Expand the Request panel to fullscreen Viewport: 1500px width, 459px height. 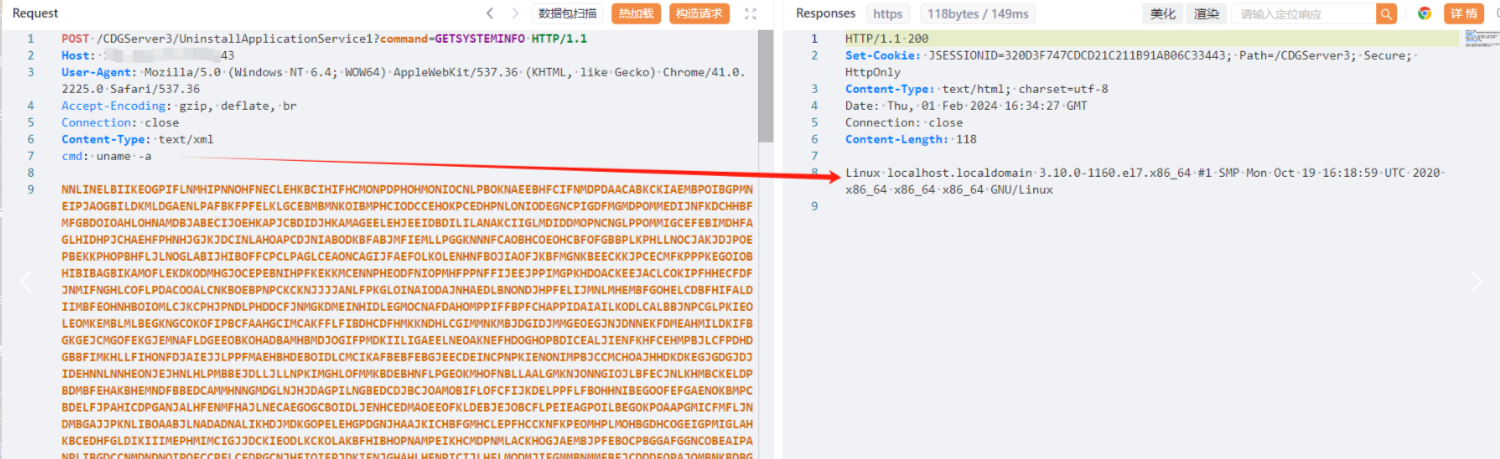751,13
